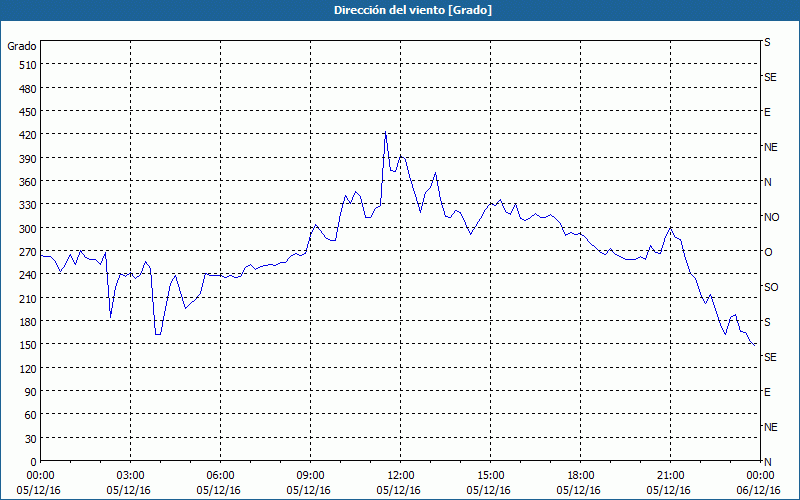Select the 05/12/16 date under 09:00
800x500 pixels.
coord(308,490)
